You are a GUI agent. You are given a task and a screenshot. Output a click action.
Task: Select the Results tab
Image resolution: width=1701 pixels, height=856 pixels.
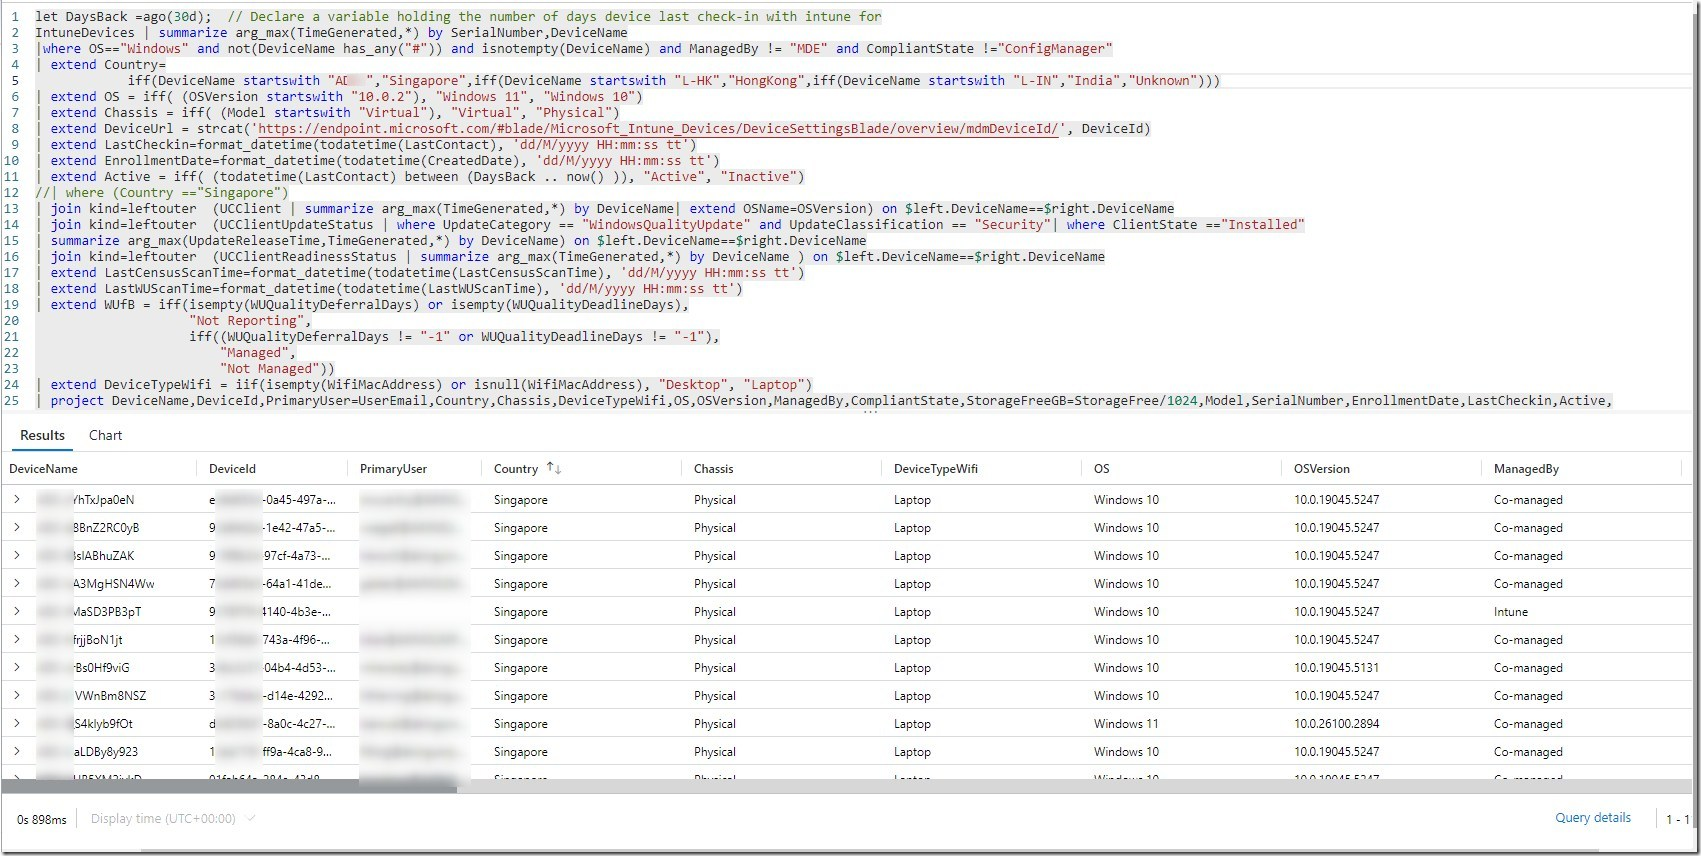(x=42, y=435)
